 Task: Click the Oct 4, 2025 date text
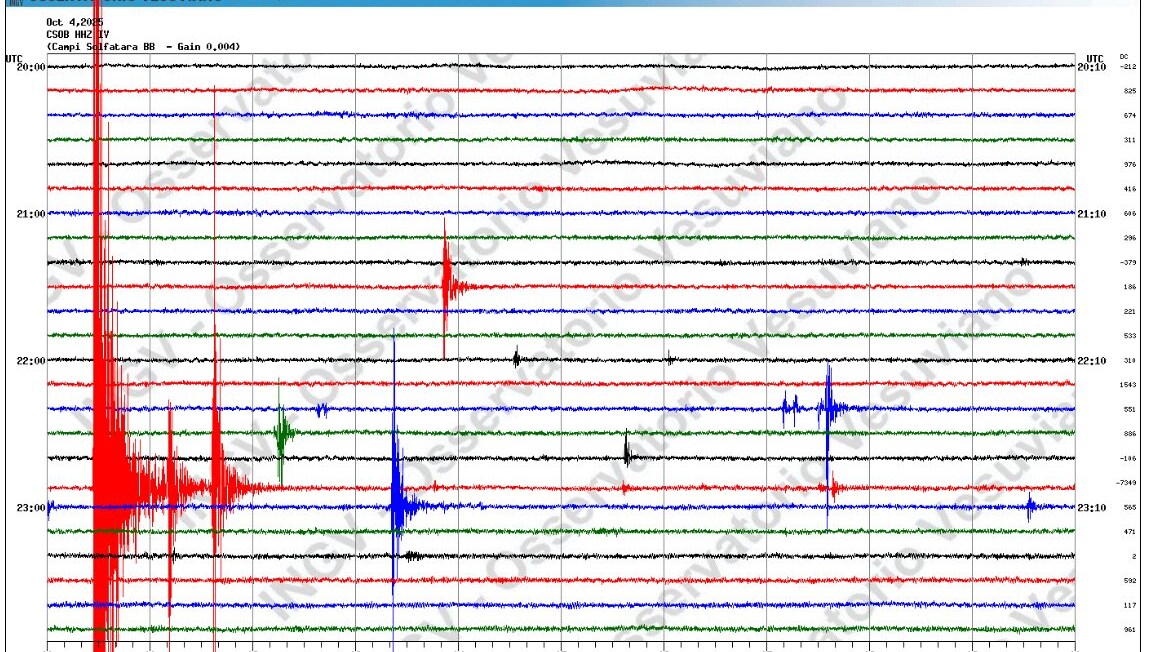75,22
